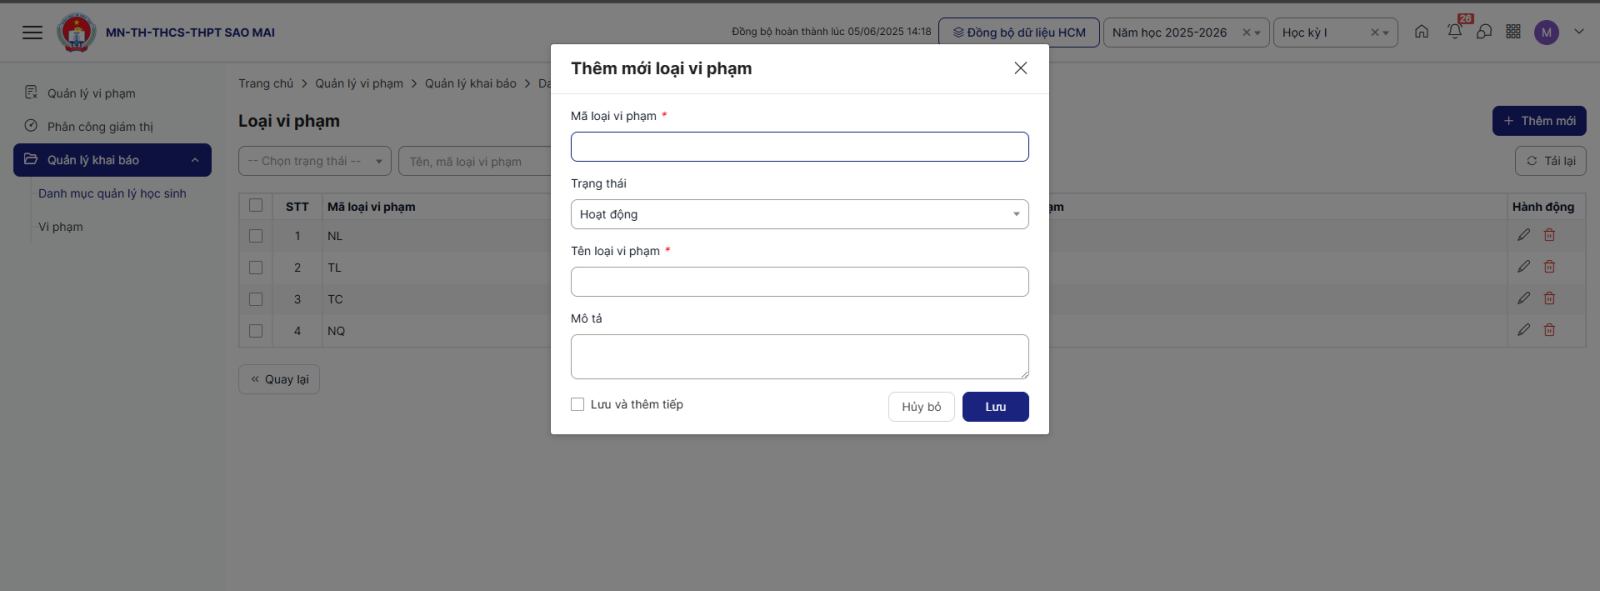The image size is (1600, 591).
Task: Click the 'Lưu' save button
Action: (995, 407)
